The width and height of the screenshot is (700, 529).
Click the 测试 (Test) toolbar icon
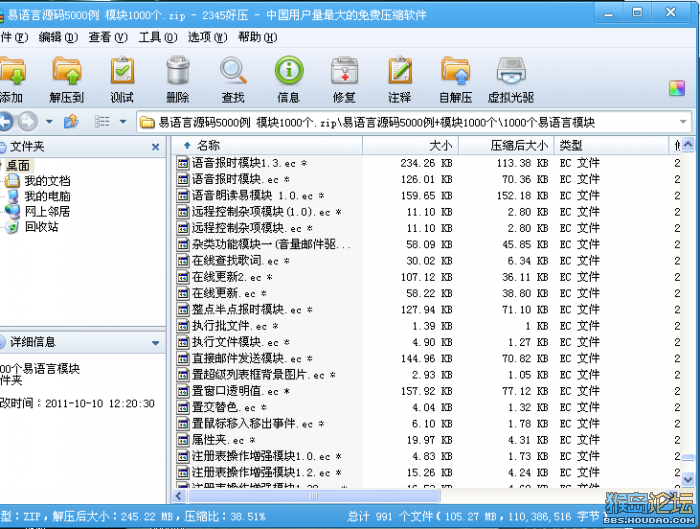click(122, 71)
